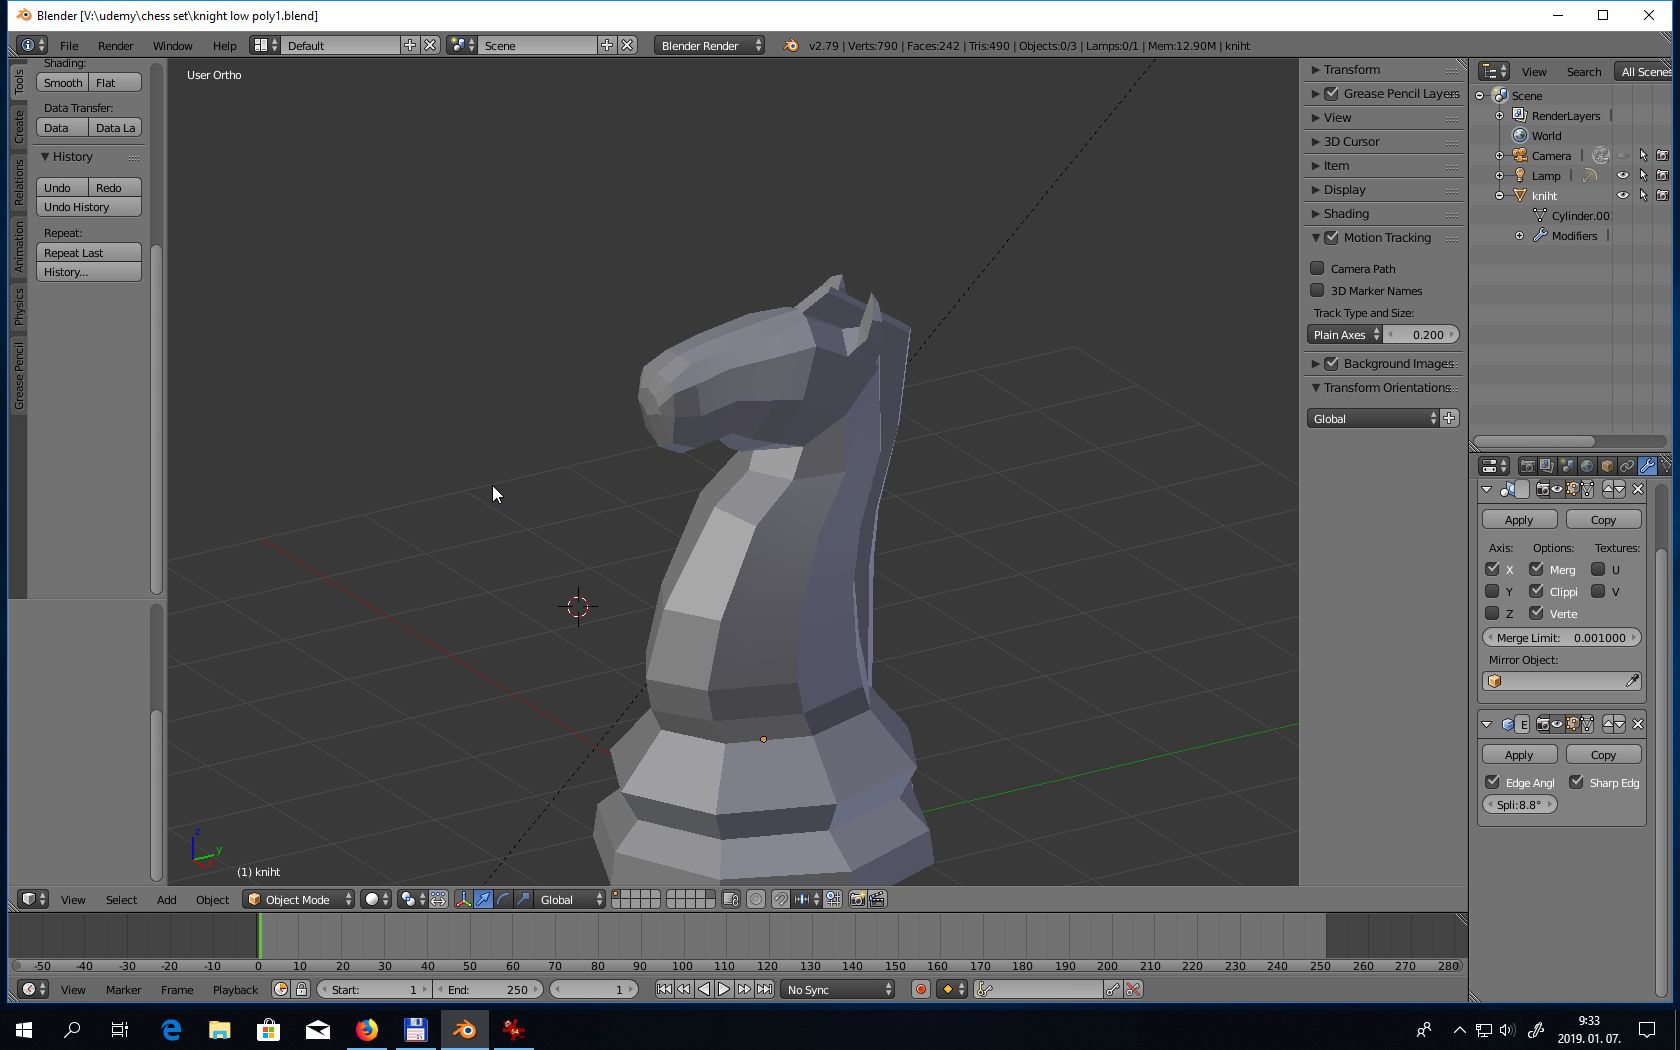Toggle restrict render camera icon for kniht
1680x1050 pixels.
(x=1662, y=196)
